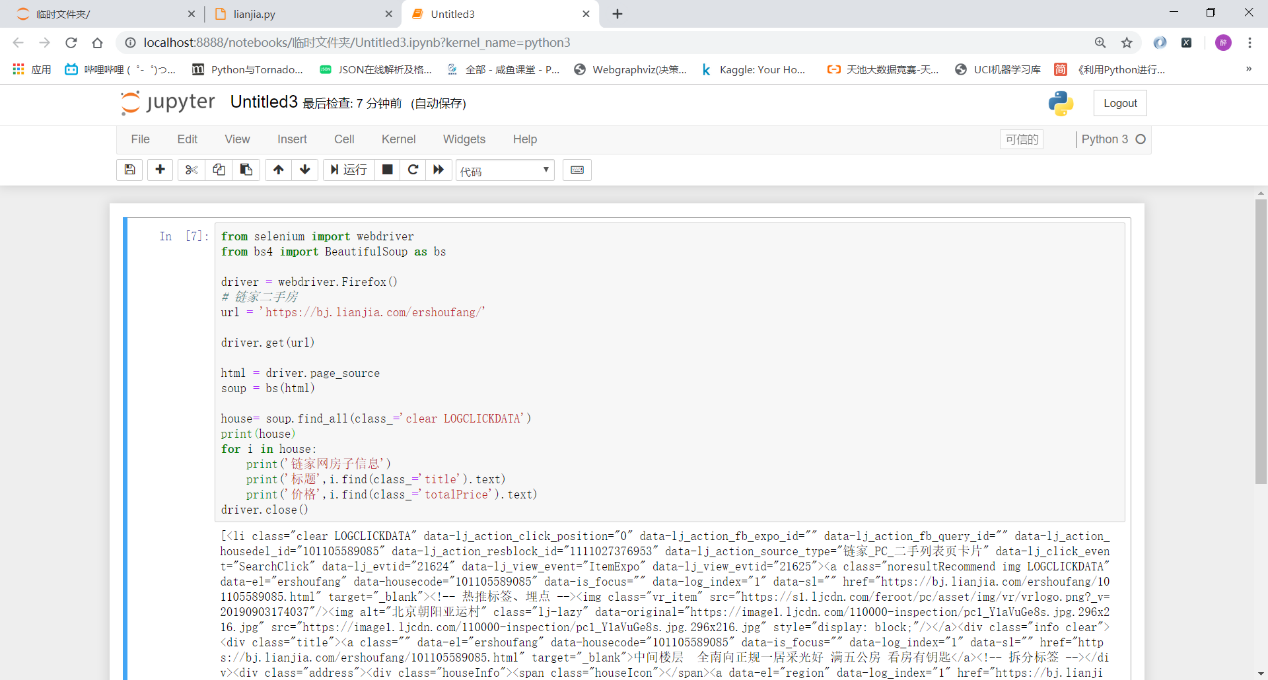This screenshot has width=1268, height=680.
Task: Open the Insert menu
Action: click(292, 139)
